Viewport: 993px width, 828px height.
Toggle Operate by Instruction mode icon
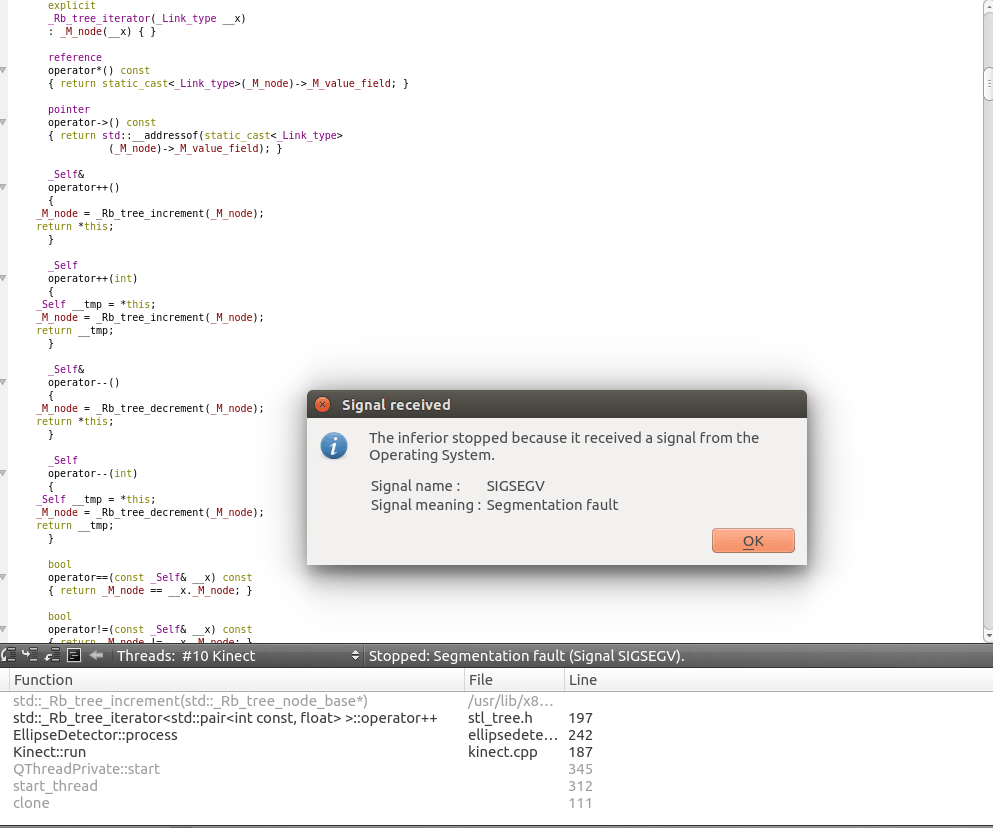[x=74, y=656]
